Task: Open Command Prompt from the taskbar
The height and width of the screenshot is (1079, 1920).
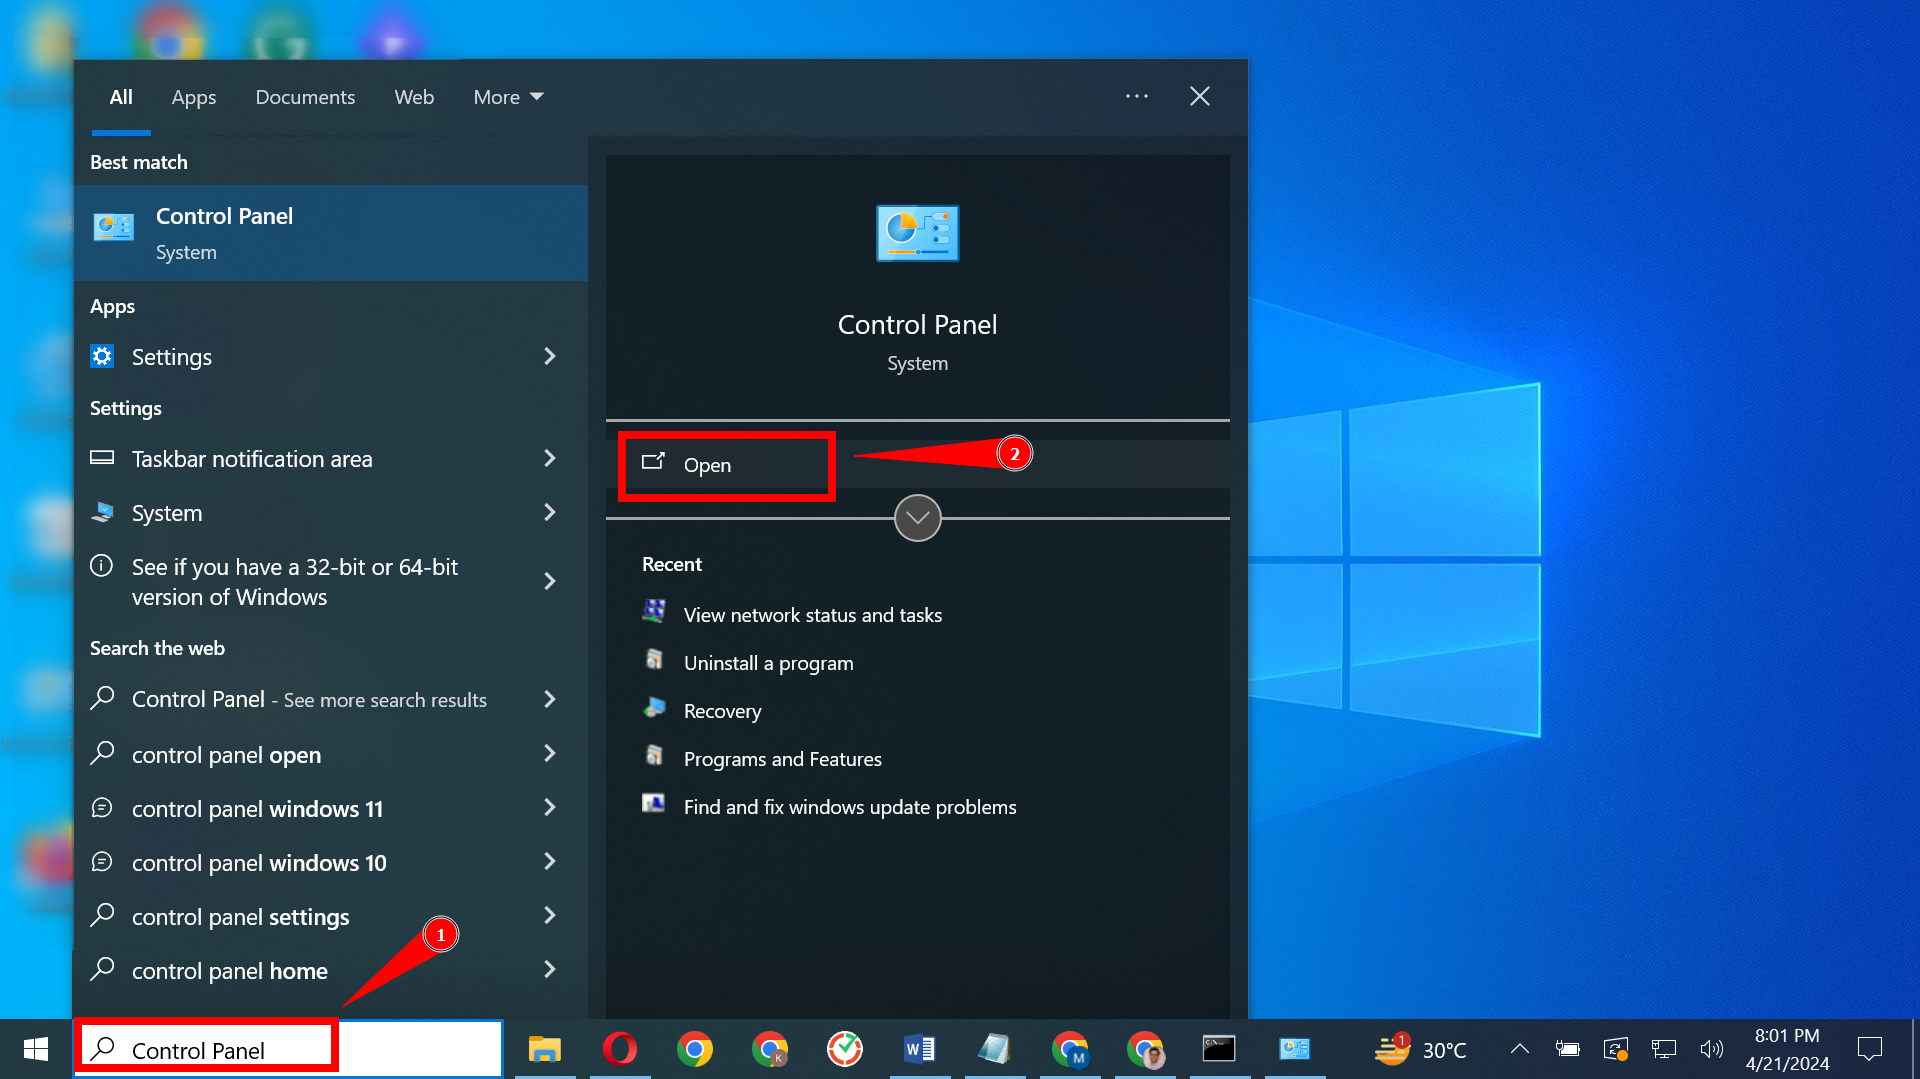Action: (x=1219, y=1049)
